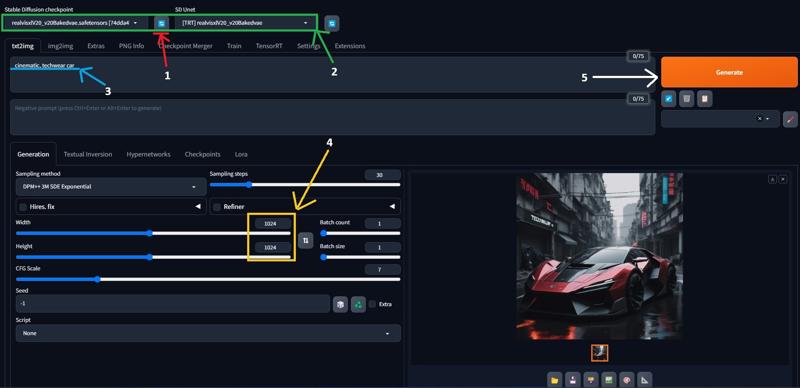Screen dimensions: 800x388
Task: Click the download icon above the preview
Action: (773, 179)
